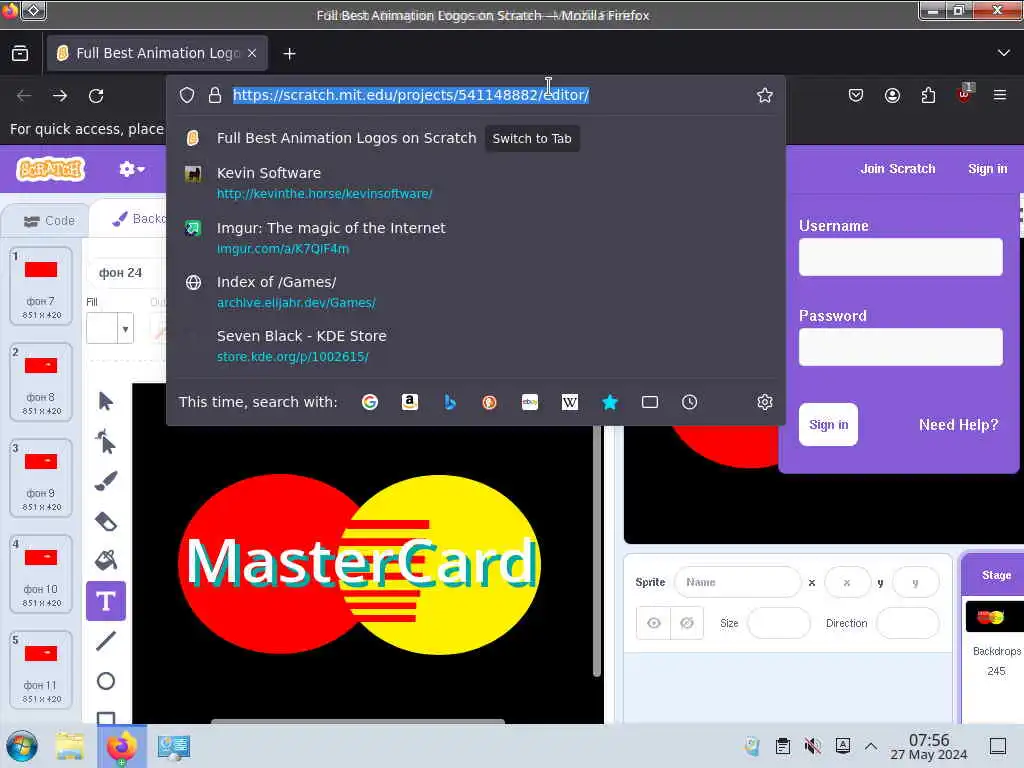Switch to the Backdrops tab
This screenshot has height=768, width=1024.
point(138,219)
